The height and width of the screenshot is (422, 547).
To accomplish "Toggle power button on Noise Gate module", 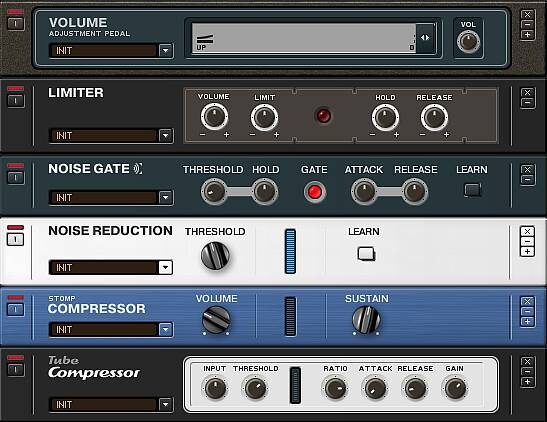I will [16, 178].
